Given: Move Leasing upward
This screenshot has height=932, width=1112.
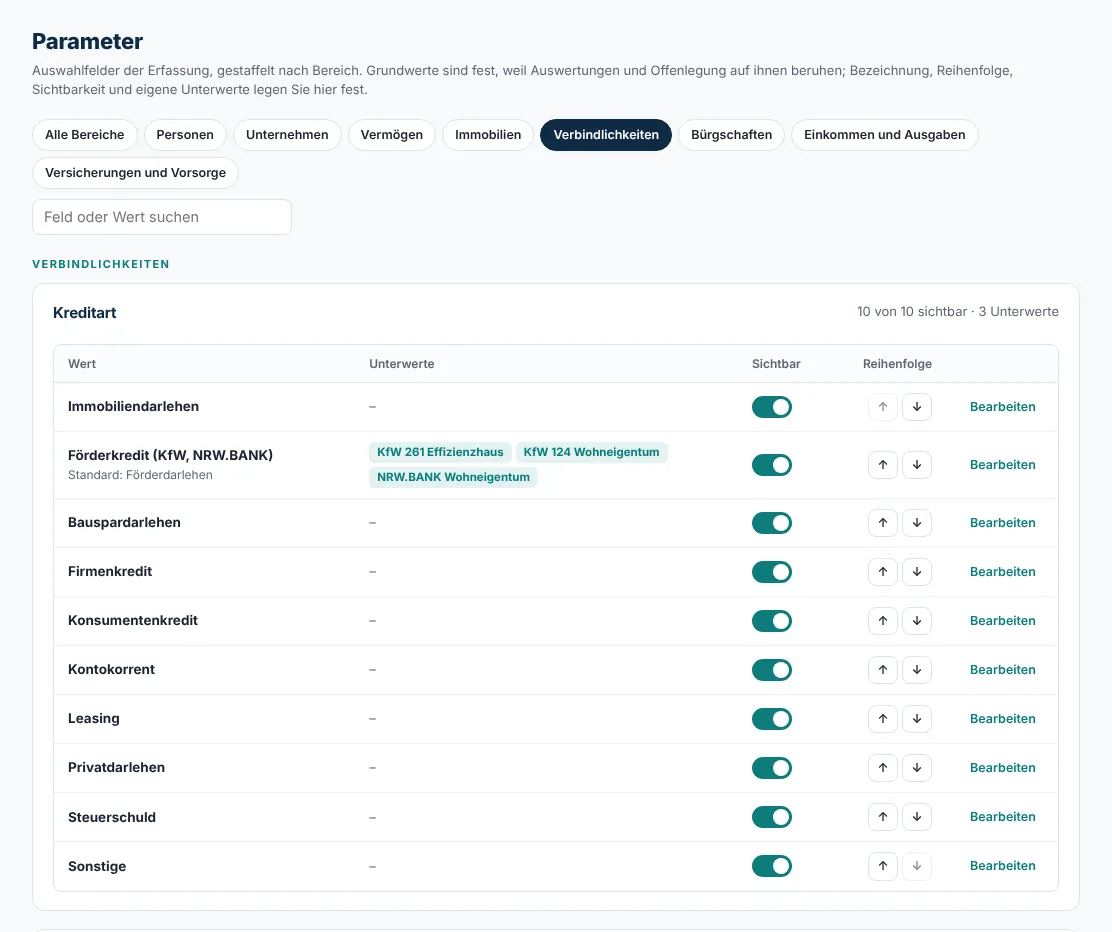Looking at the screenshot, I should [x=883, y=719].
